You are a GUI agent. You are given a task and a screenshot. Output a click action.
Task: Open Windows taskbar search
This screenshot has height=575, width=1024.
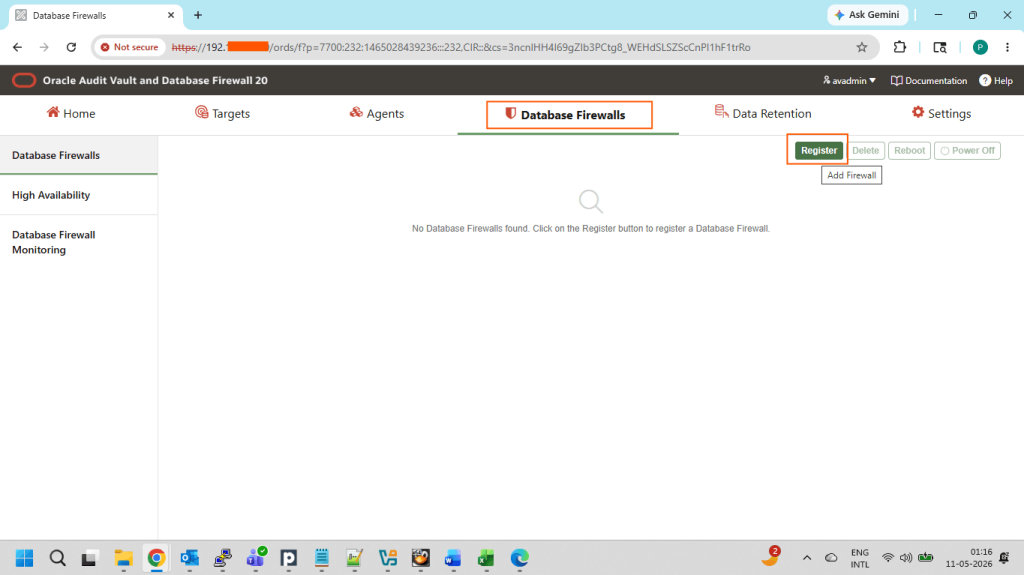tap(57, 558)
